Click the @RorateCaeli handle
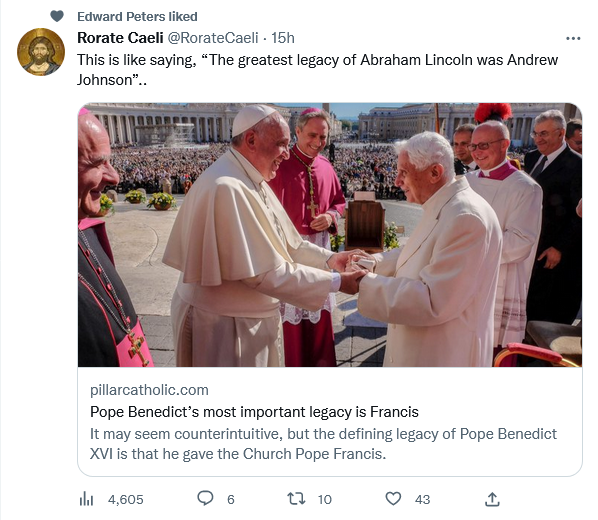 pyautogui.click(x=213, y=38)
